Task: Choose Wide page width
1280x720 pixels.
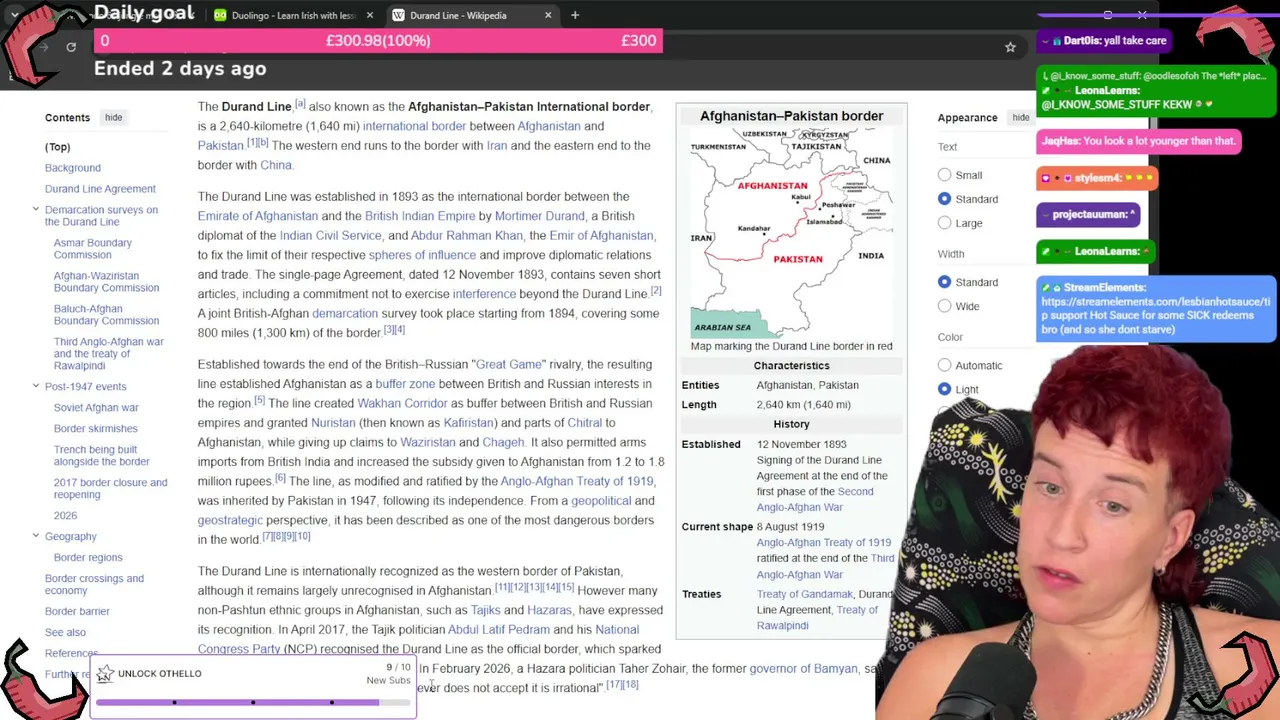Action: coord(944,306)
